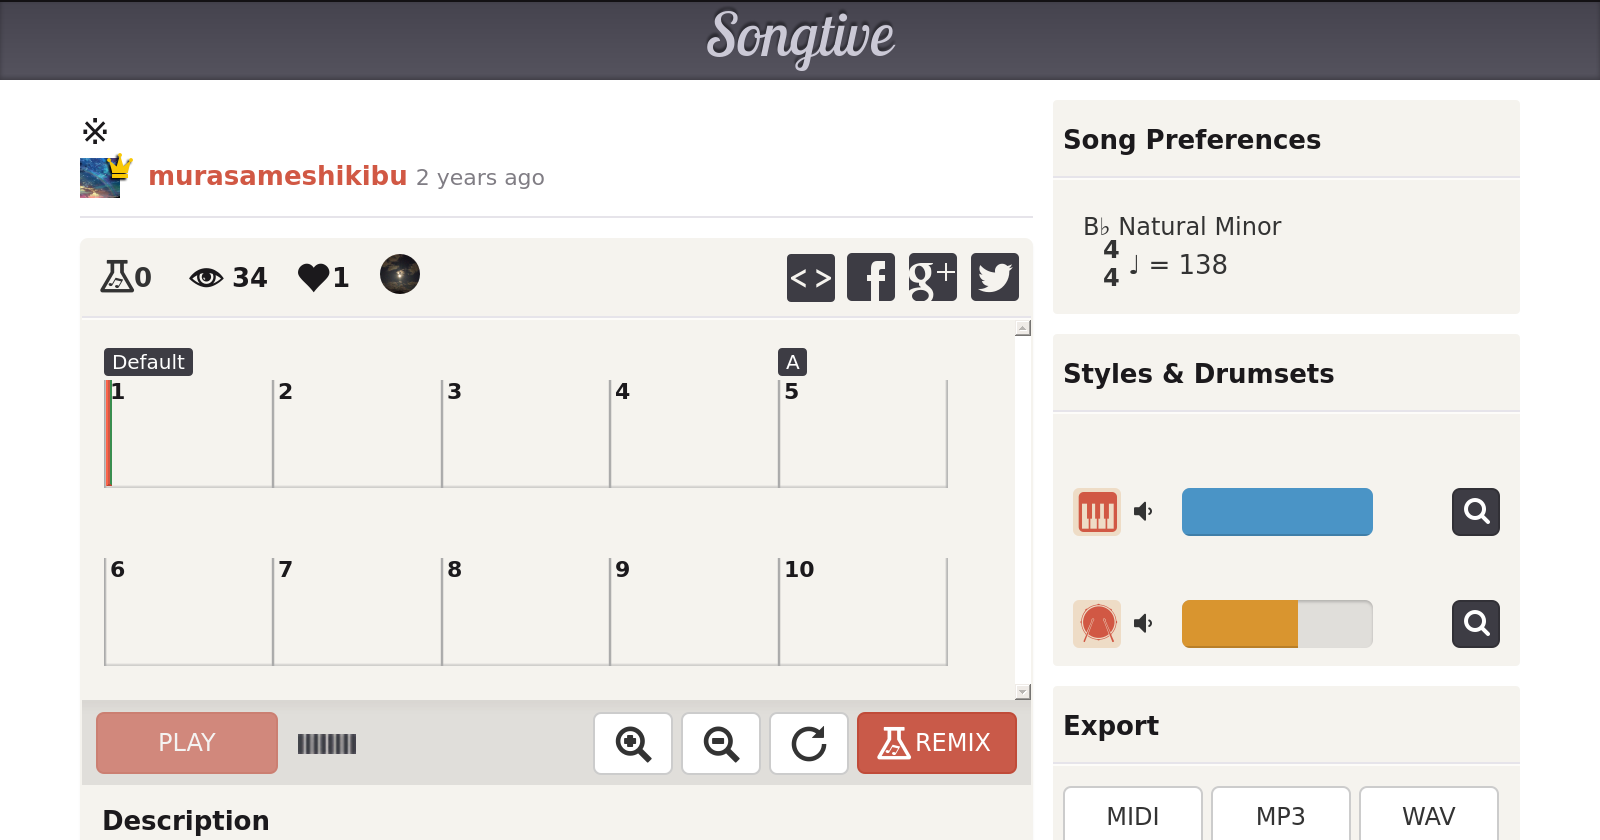Remix this song
The width and height of the screenshot is (1600, 840).
(936, 743)
